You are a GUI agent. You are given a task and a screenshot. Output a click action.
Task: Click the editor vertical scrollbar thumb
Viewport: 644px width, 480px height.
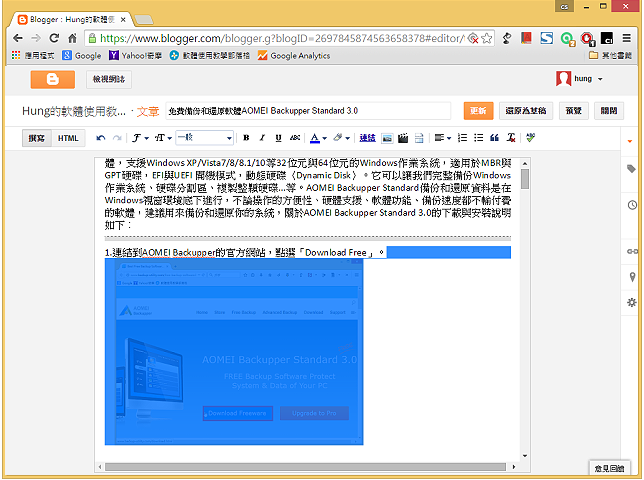point(525,179)
